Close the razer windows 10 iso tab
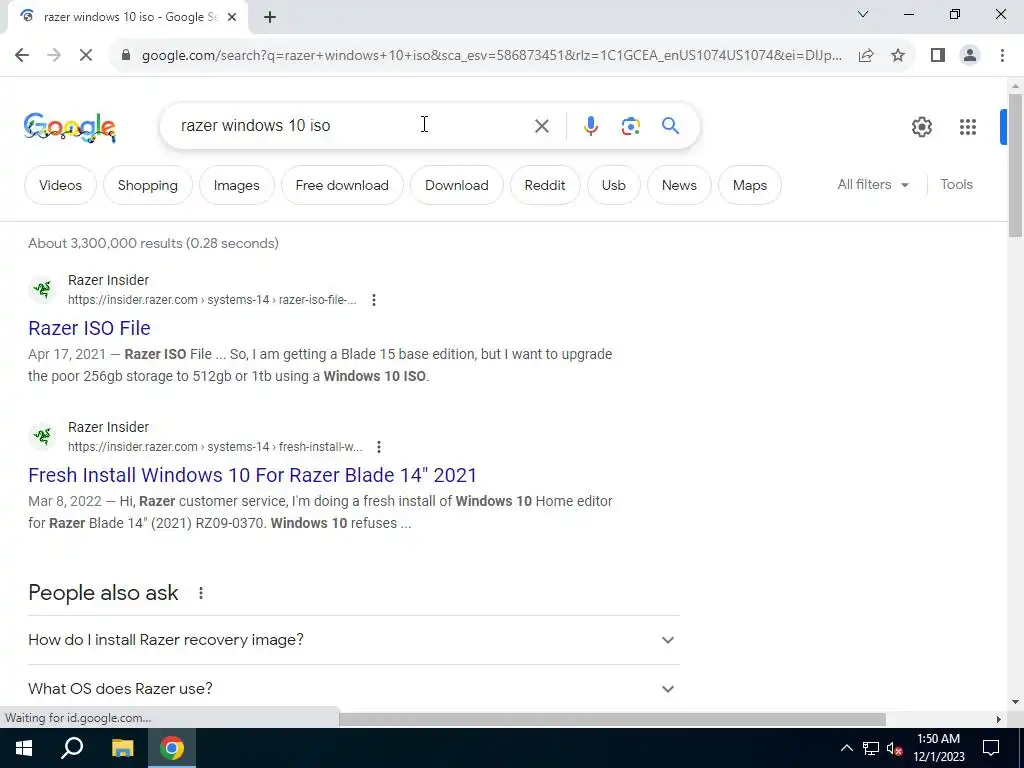This screenshot has width=1024, height=768. pyautogui.click(x=232, y=17)
